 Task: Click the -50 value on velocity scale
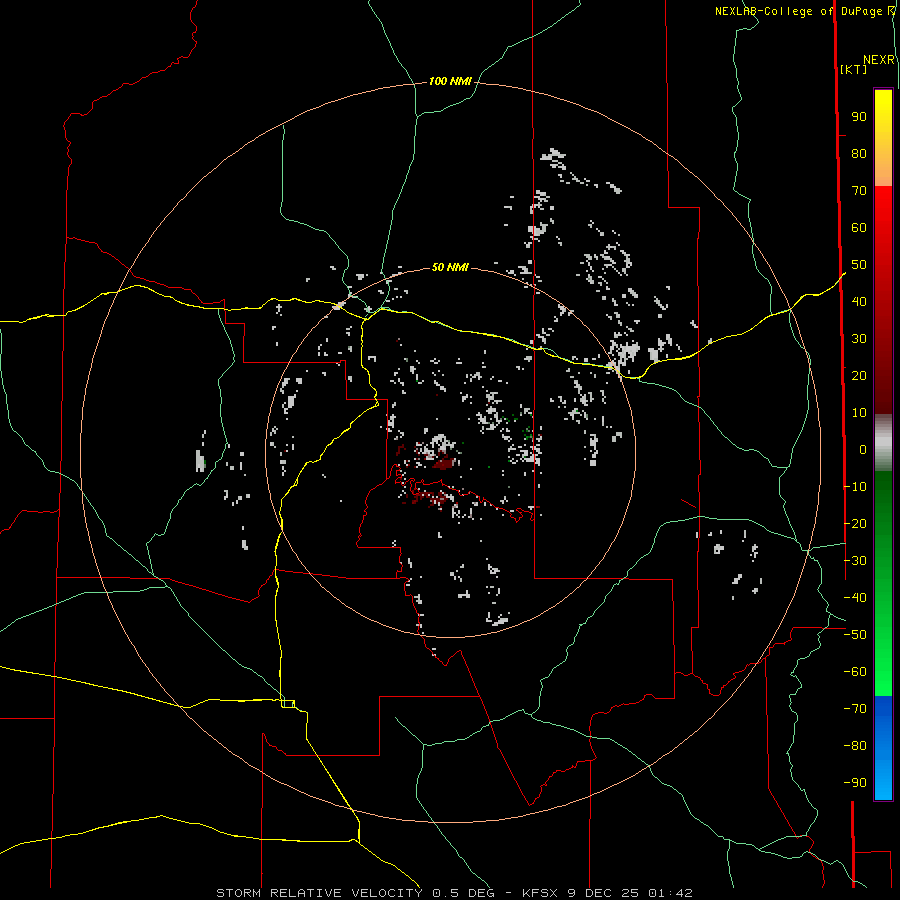(x=855, y=635)
